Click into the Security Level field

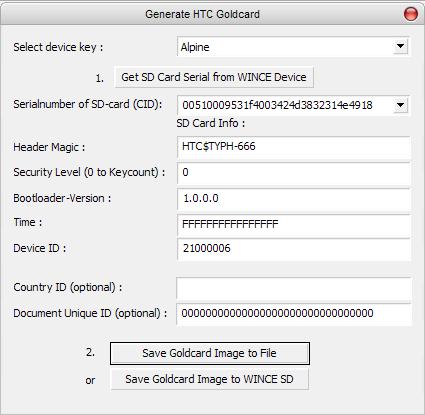(293, 173)
